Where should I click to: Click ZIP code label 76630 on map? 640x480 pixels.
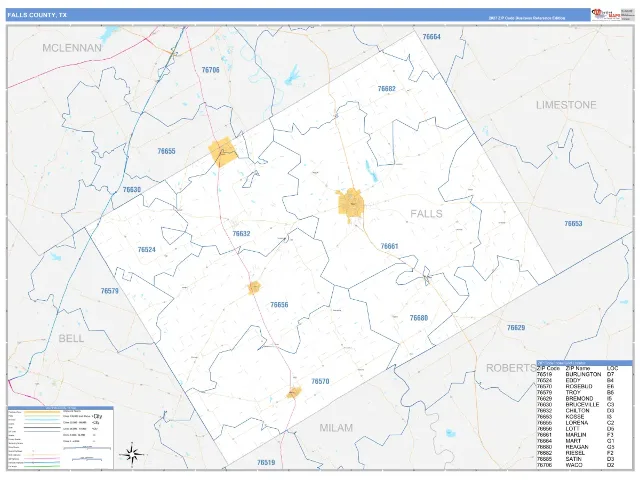tap(132, 190)
